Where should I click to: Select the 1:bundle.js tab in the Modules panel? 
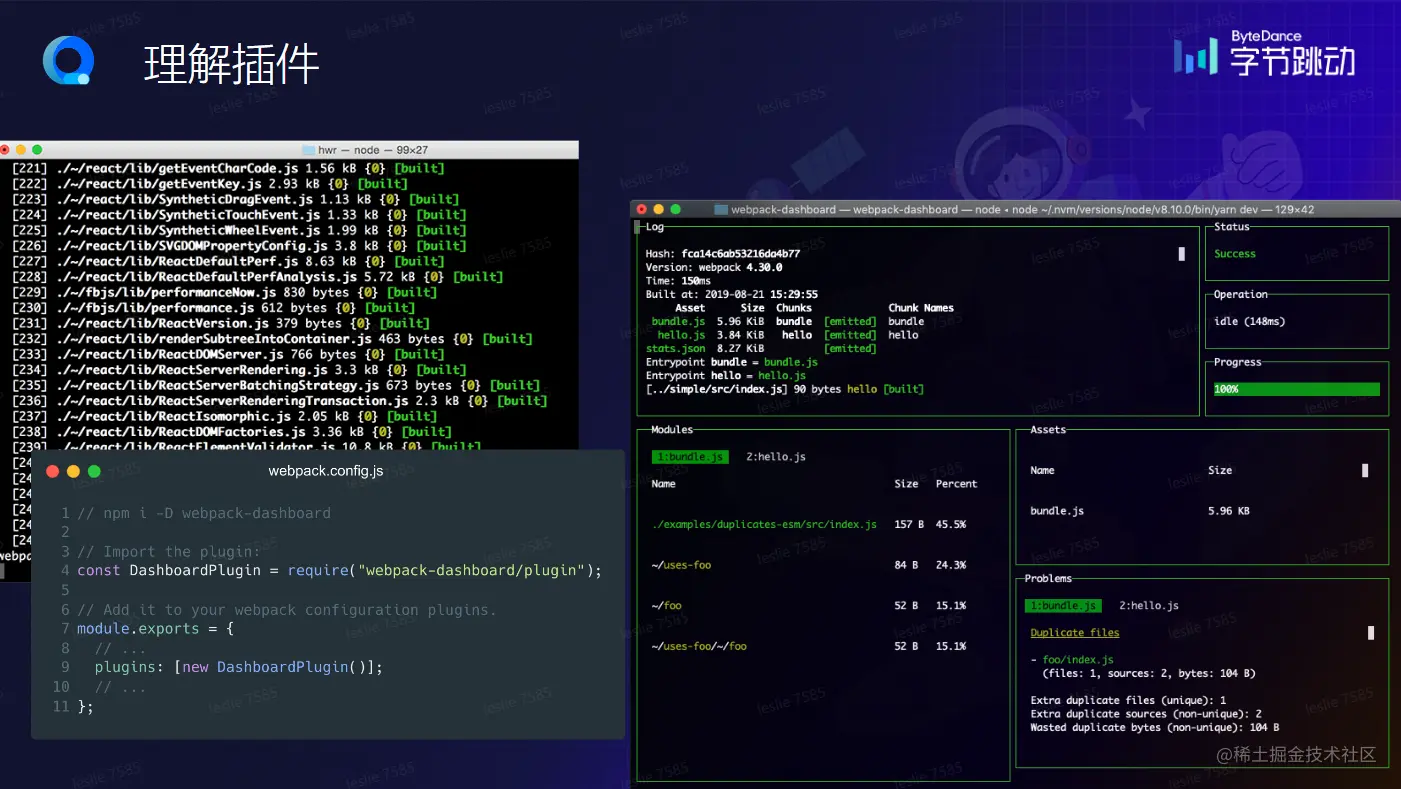tap(688, 457)
